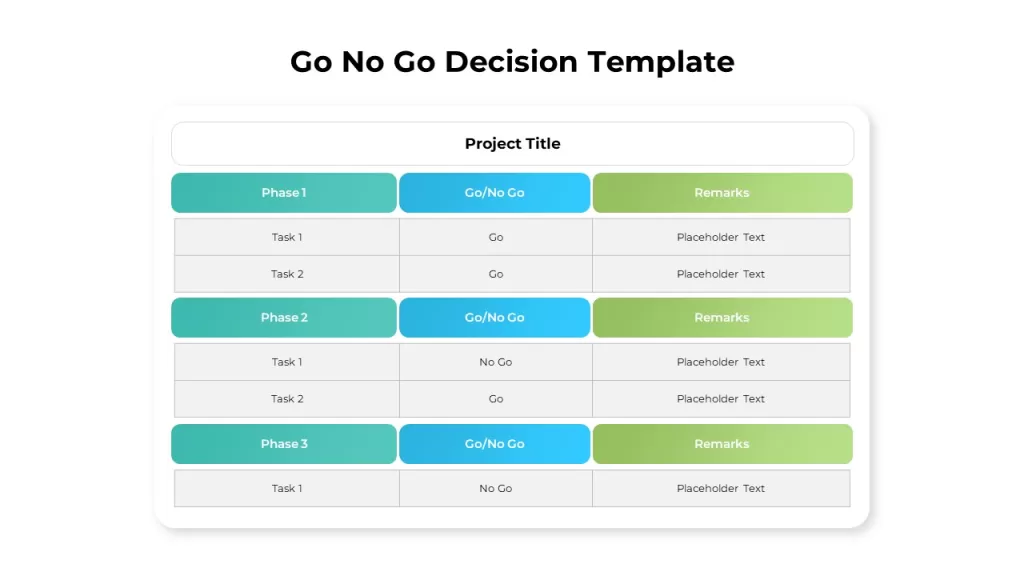Click the Go/No Go header beside Phase 2
Viewport: 1024px width, 576px height.
494,317
